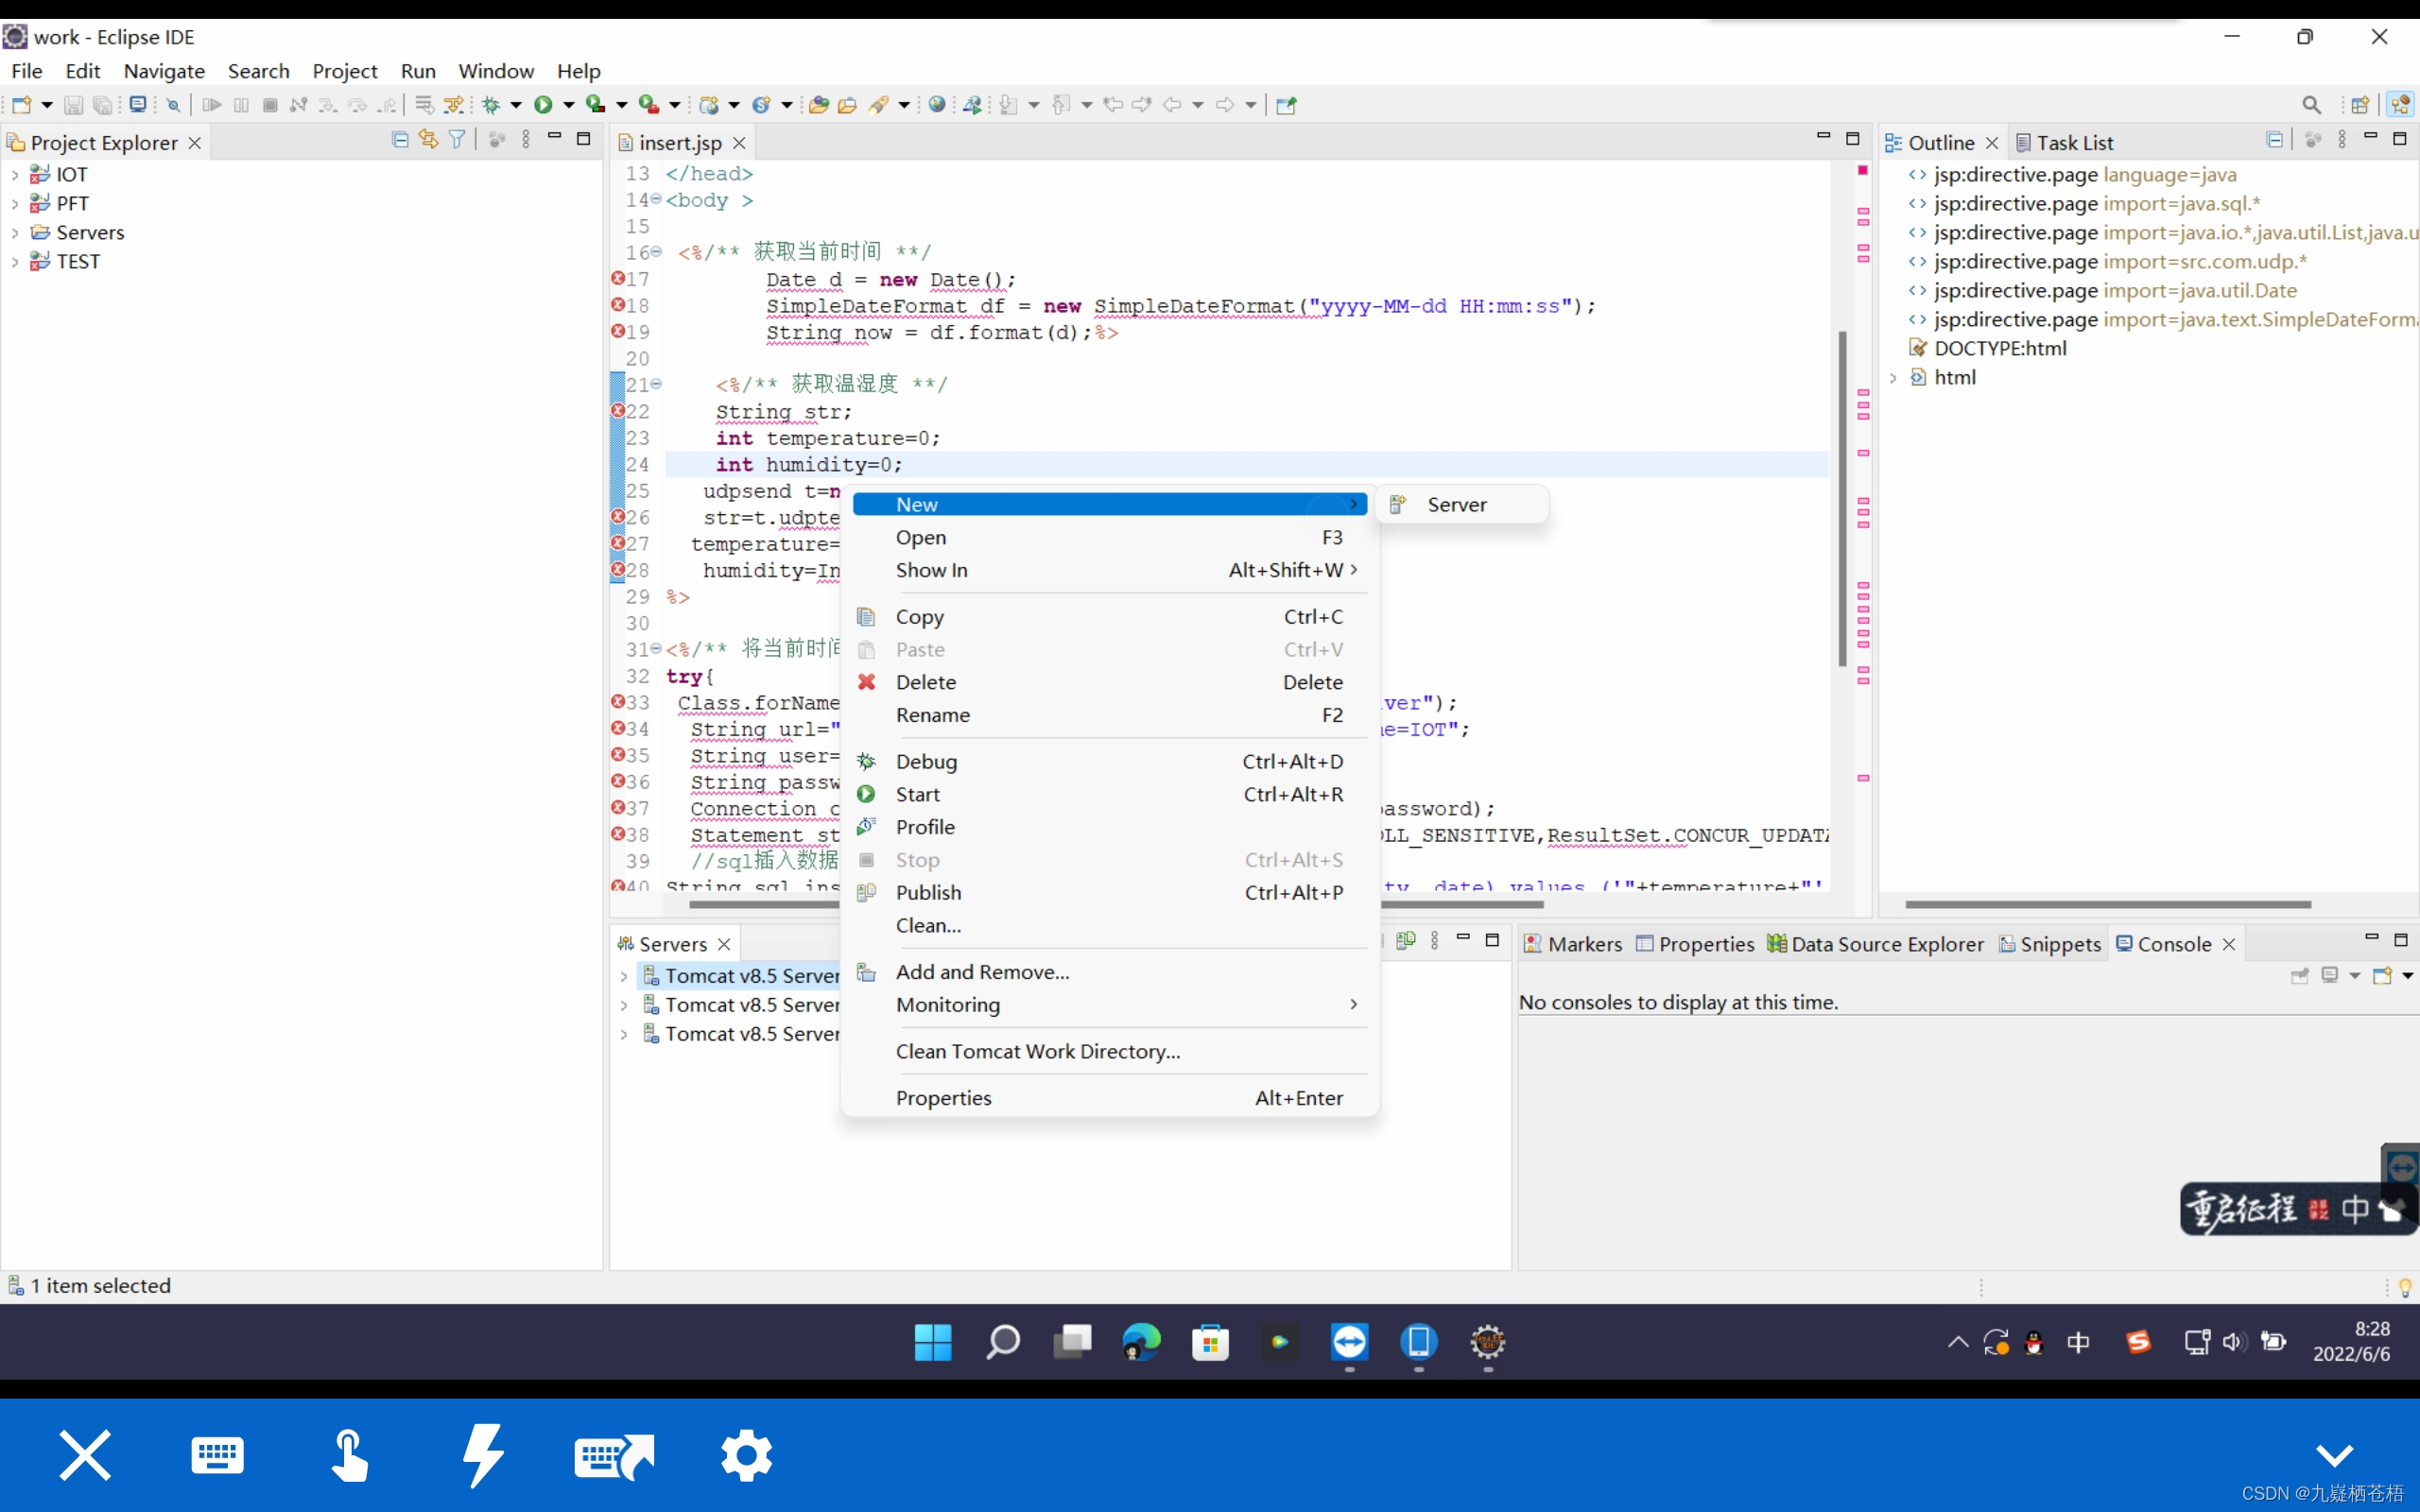Click the Project Explorer filter funnel icon

coord(457,140)
